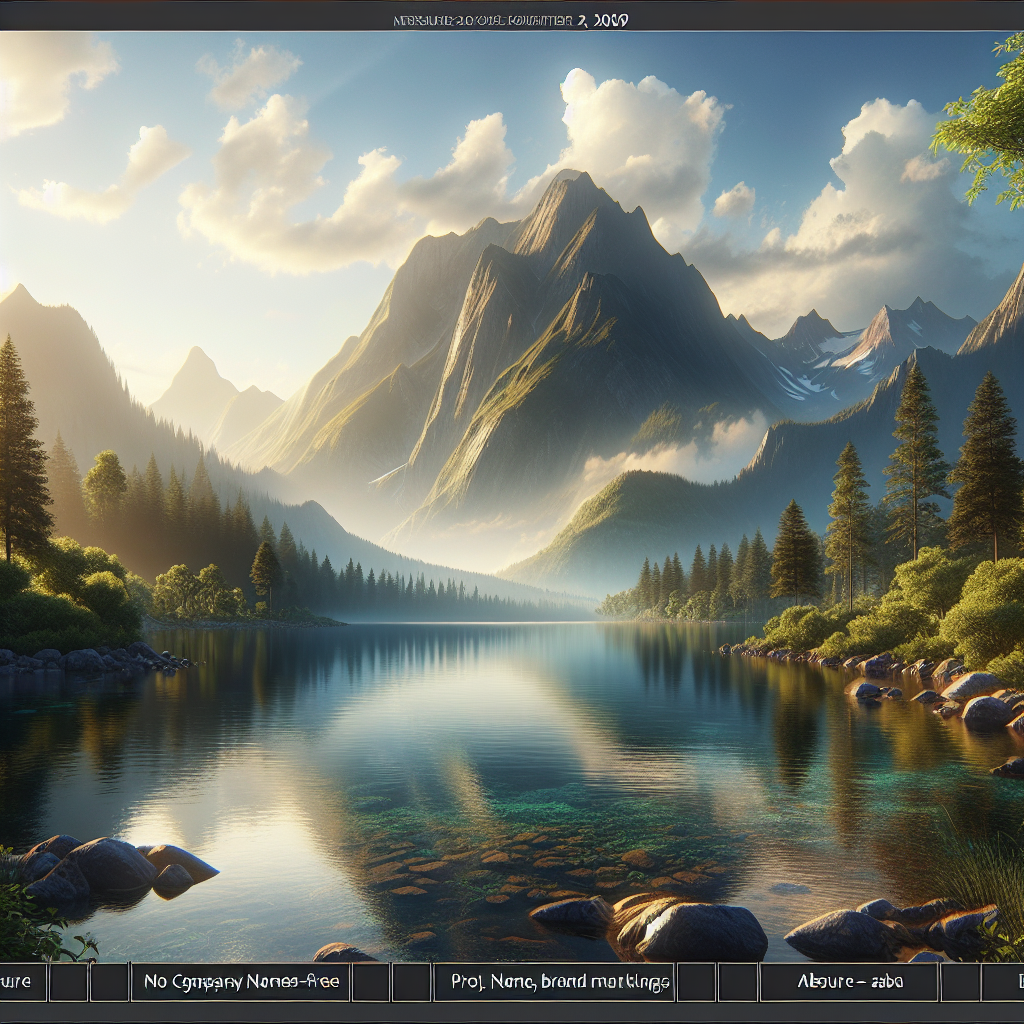Open the "Alsoure – zaba" bar item
This screenshot has width=1024, height=1024.
point(849,982)
